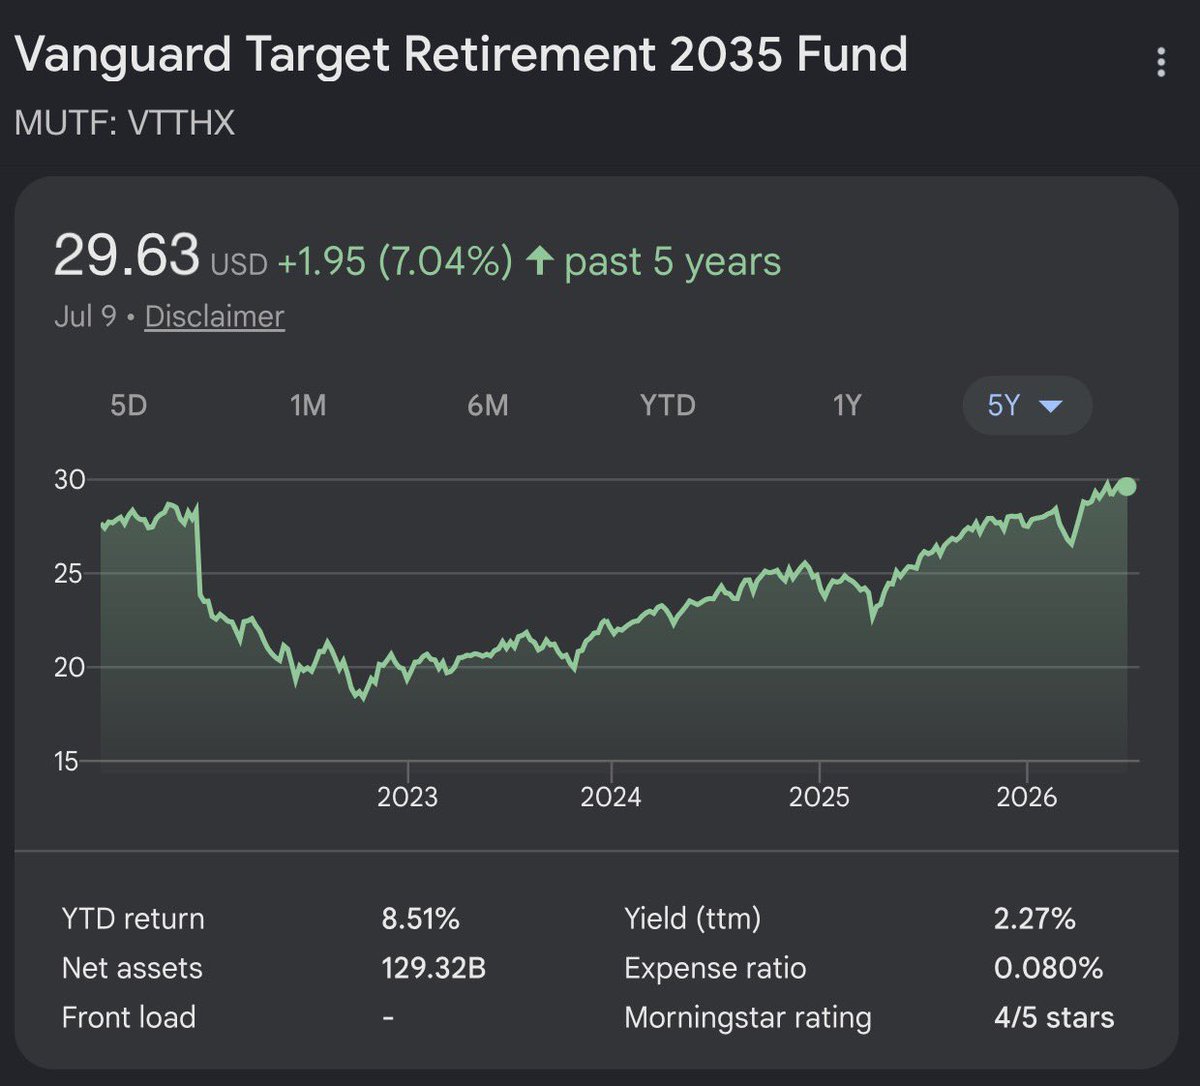Viewport: 1200px width, 1086px height.
Task: Open the Disclaimer link
Action: [x=214, y=317]
